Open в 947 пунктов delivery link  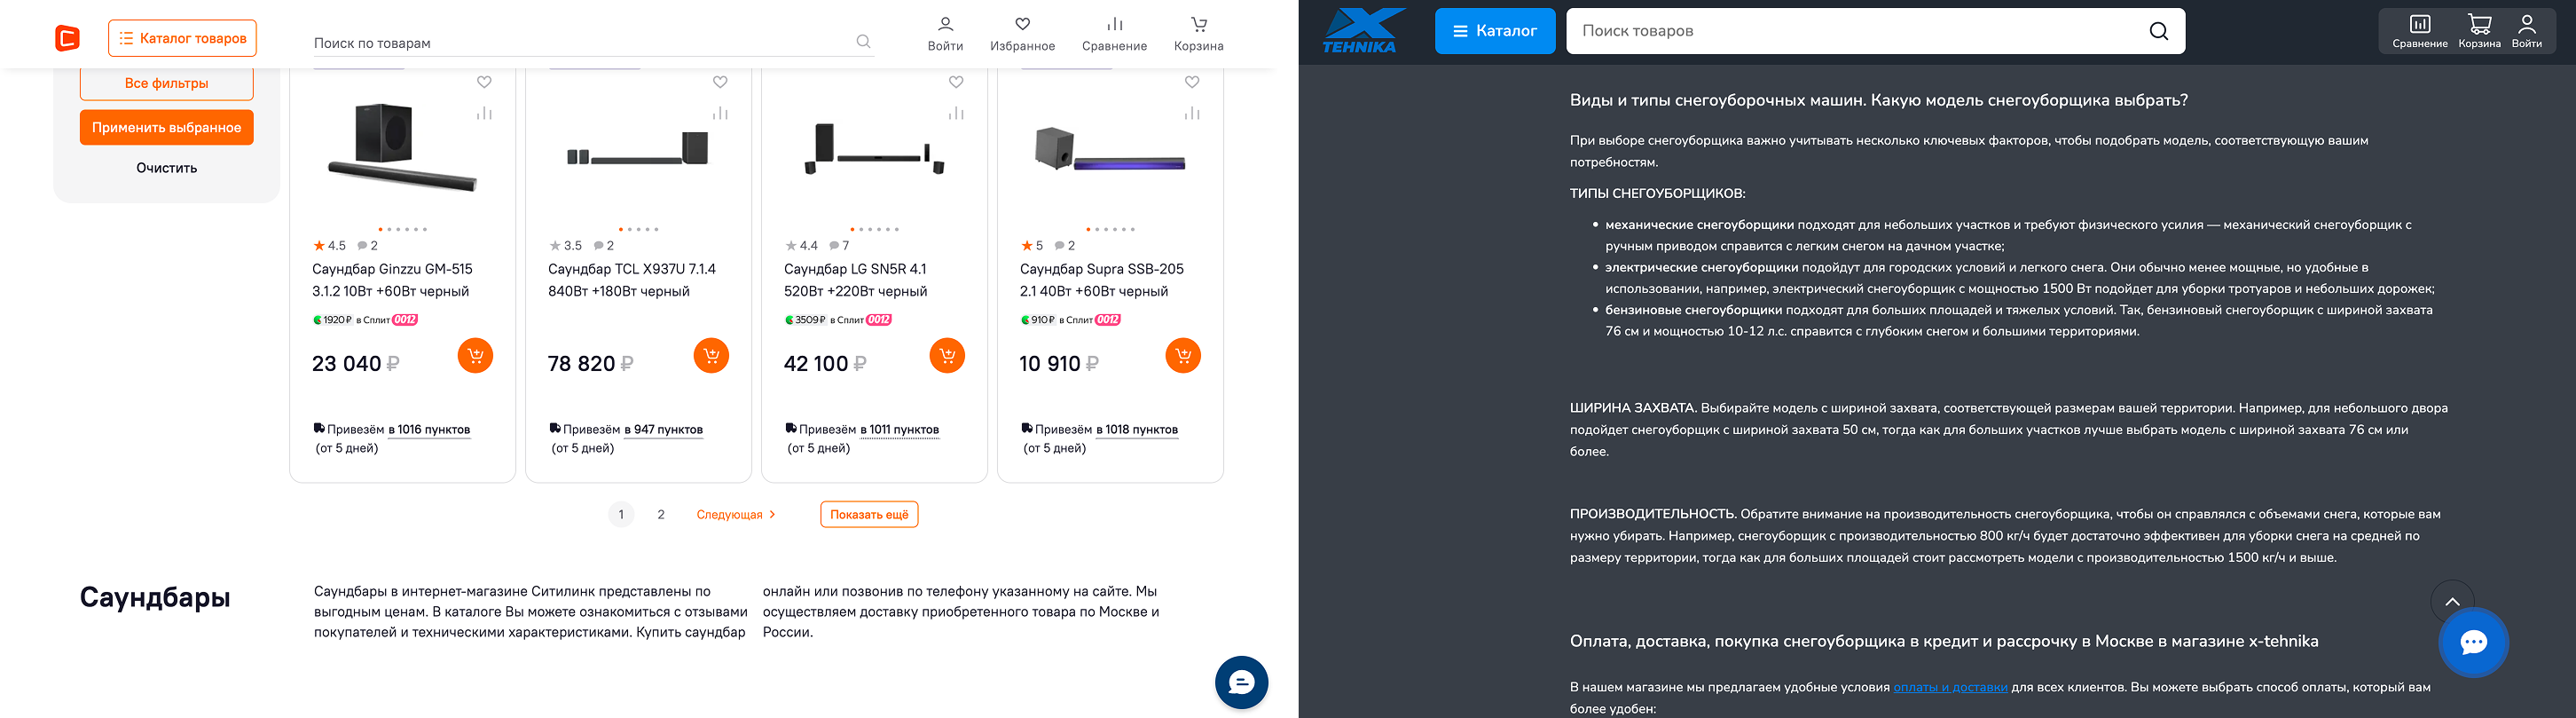(x=664, y=430)
